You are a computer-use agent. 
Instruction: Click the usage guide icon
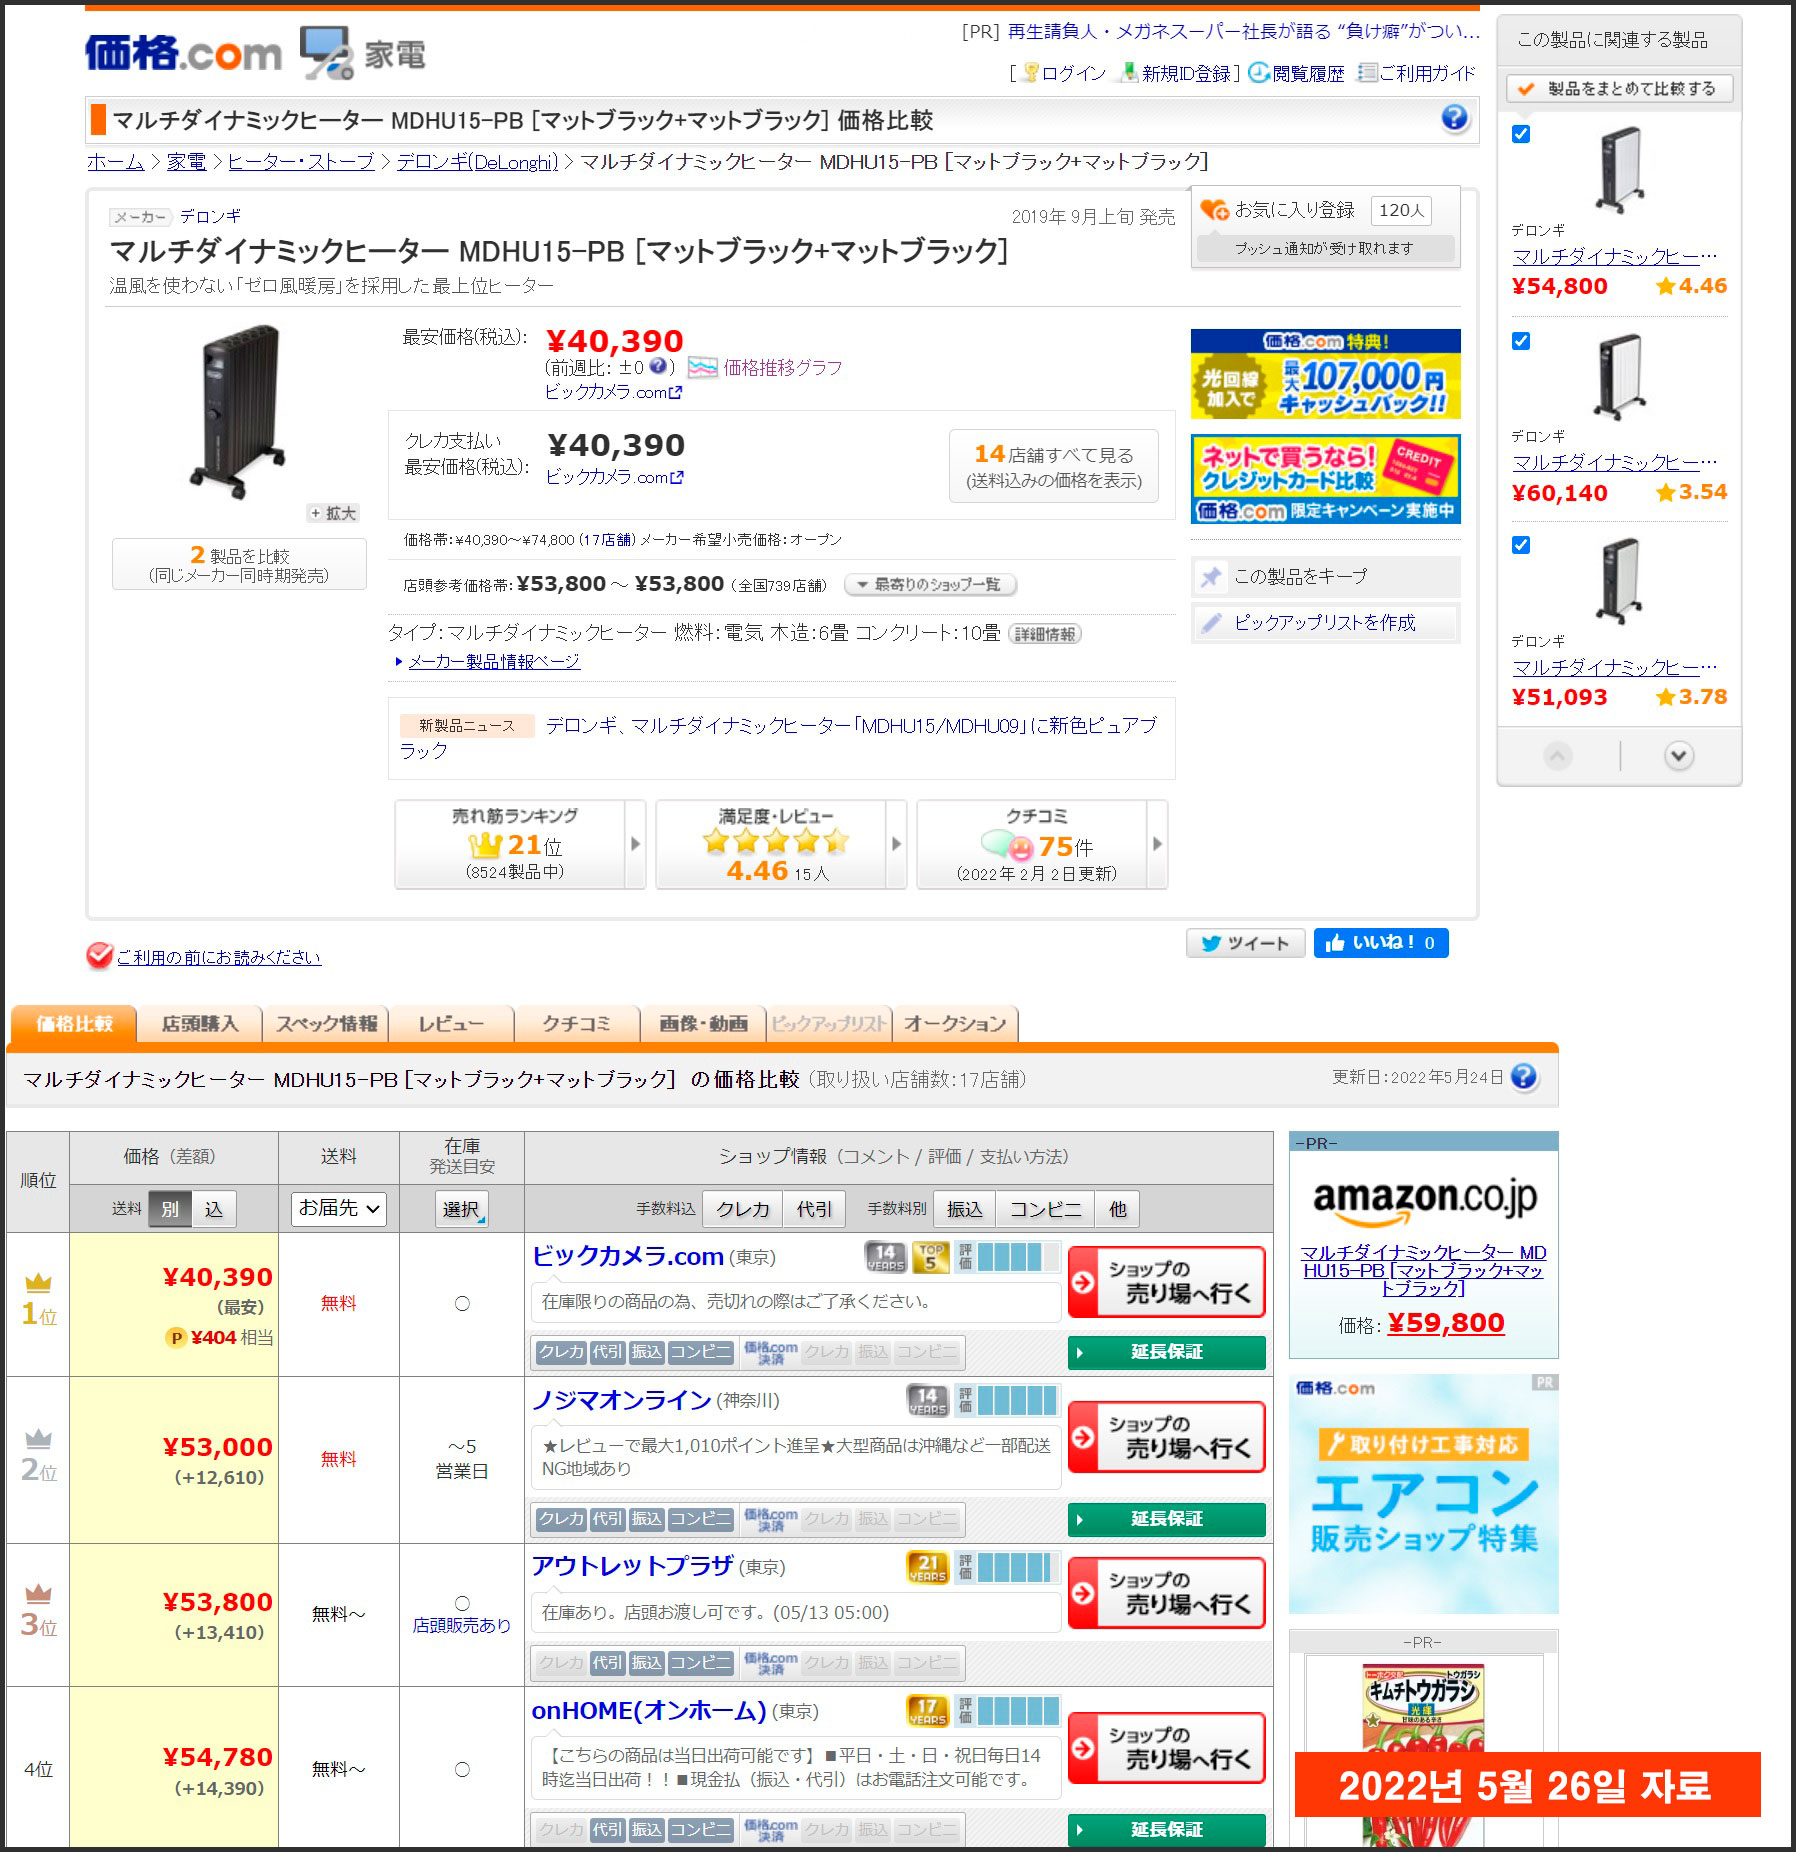pos(1367,73)
